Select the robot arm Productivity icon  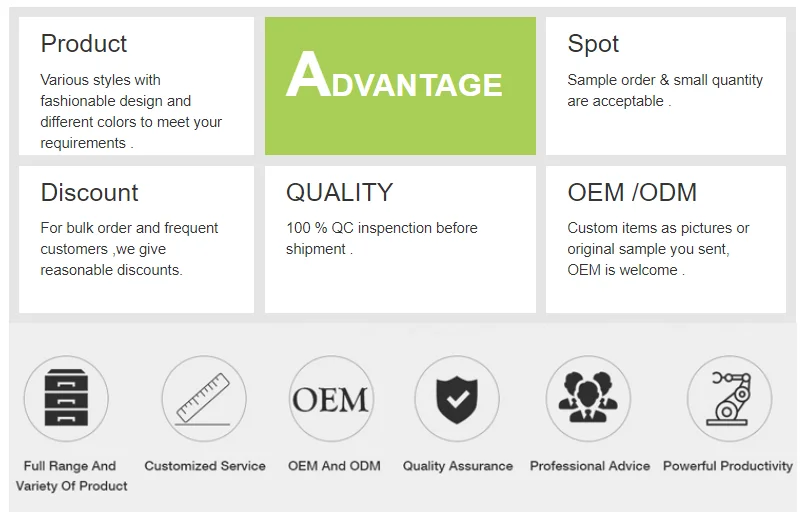729,398
